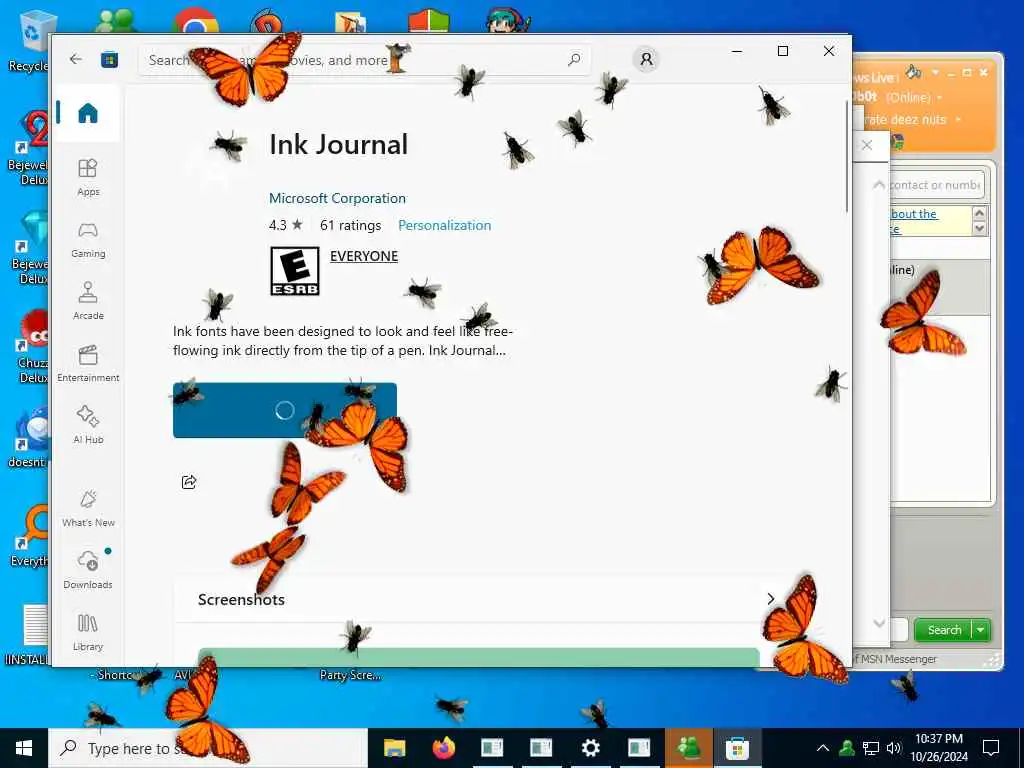Open the Search dropdown arrow in Messenger

981,630
